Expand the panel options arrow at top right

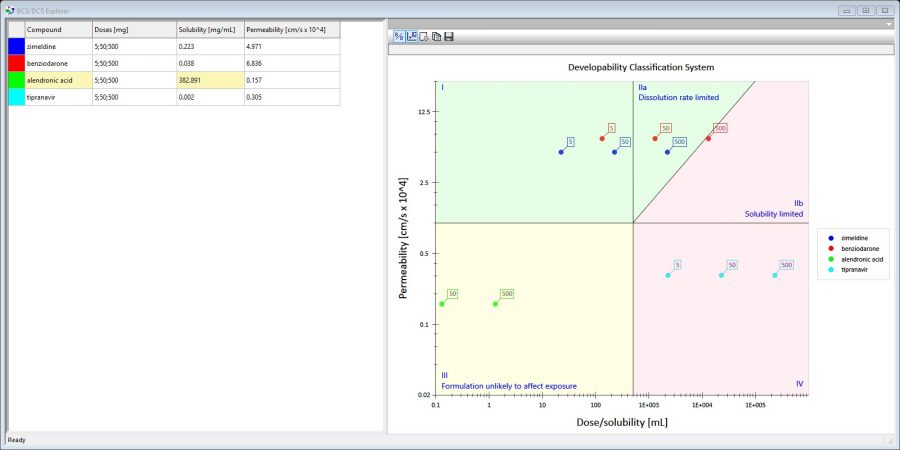tap(889, 23)
